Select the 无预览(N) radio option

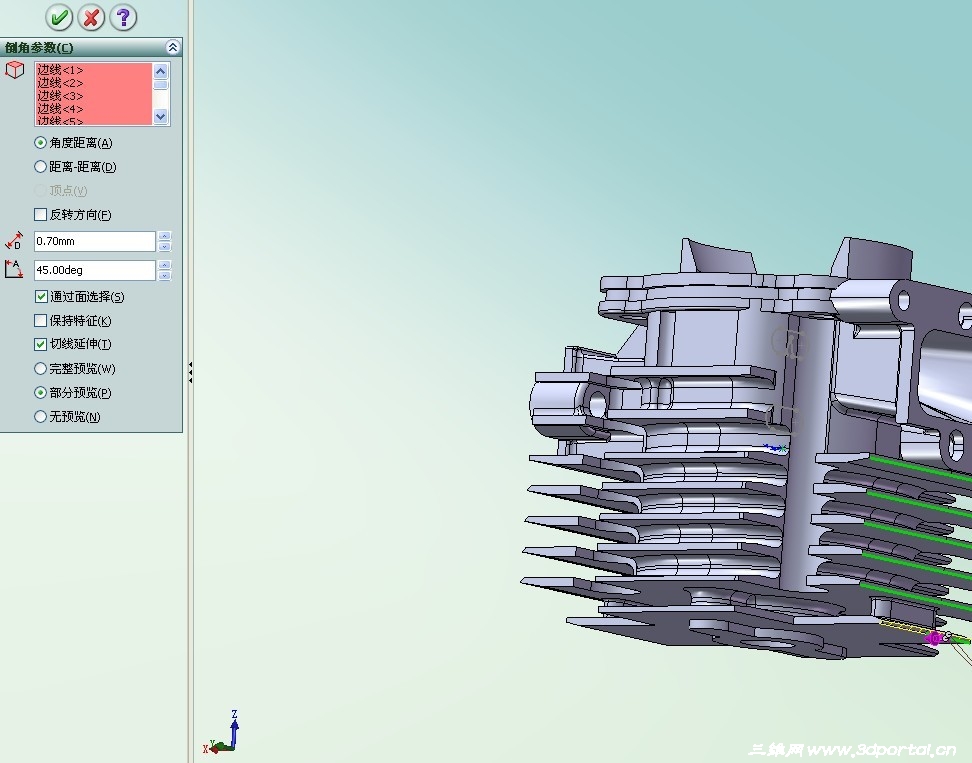click(40, 417)
